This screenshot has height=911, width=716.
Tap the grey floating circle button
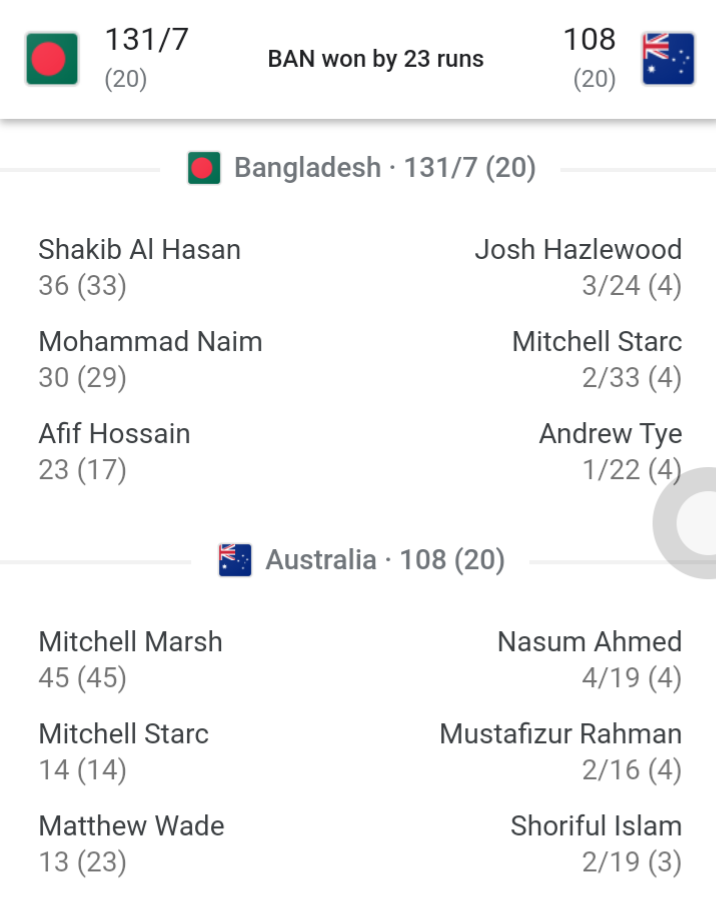[x=685, y=522]
